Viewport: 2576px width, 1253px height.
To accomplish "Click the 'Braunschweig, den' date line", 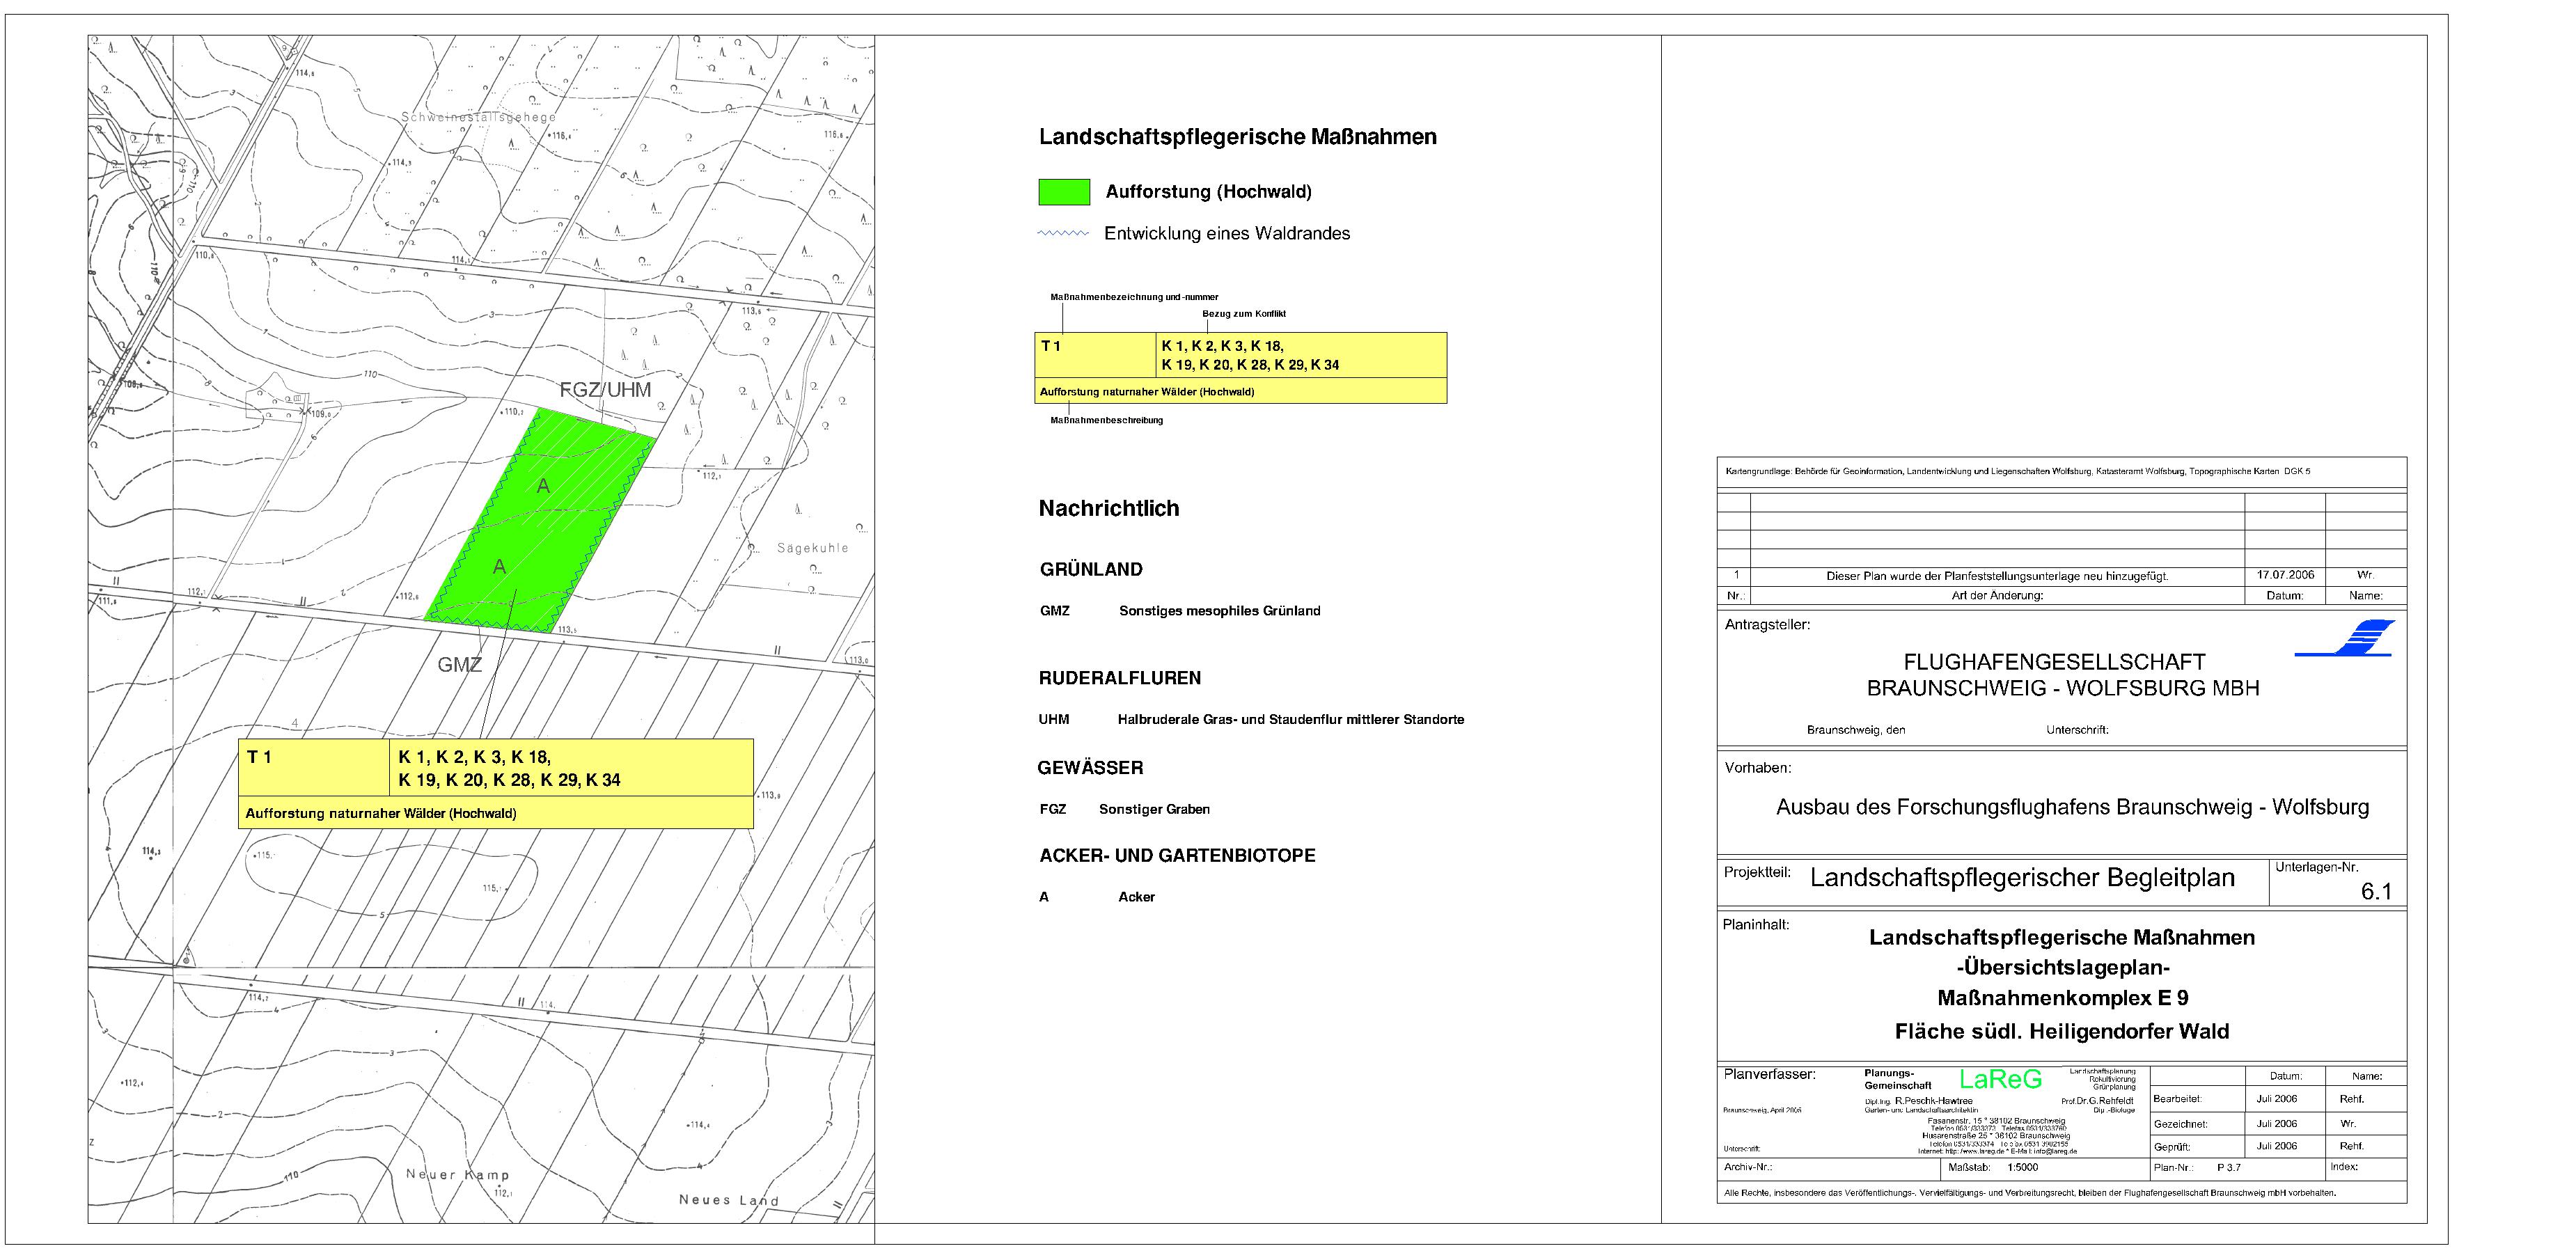I will point(1856,730).
